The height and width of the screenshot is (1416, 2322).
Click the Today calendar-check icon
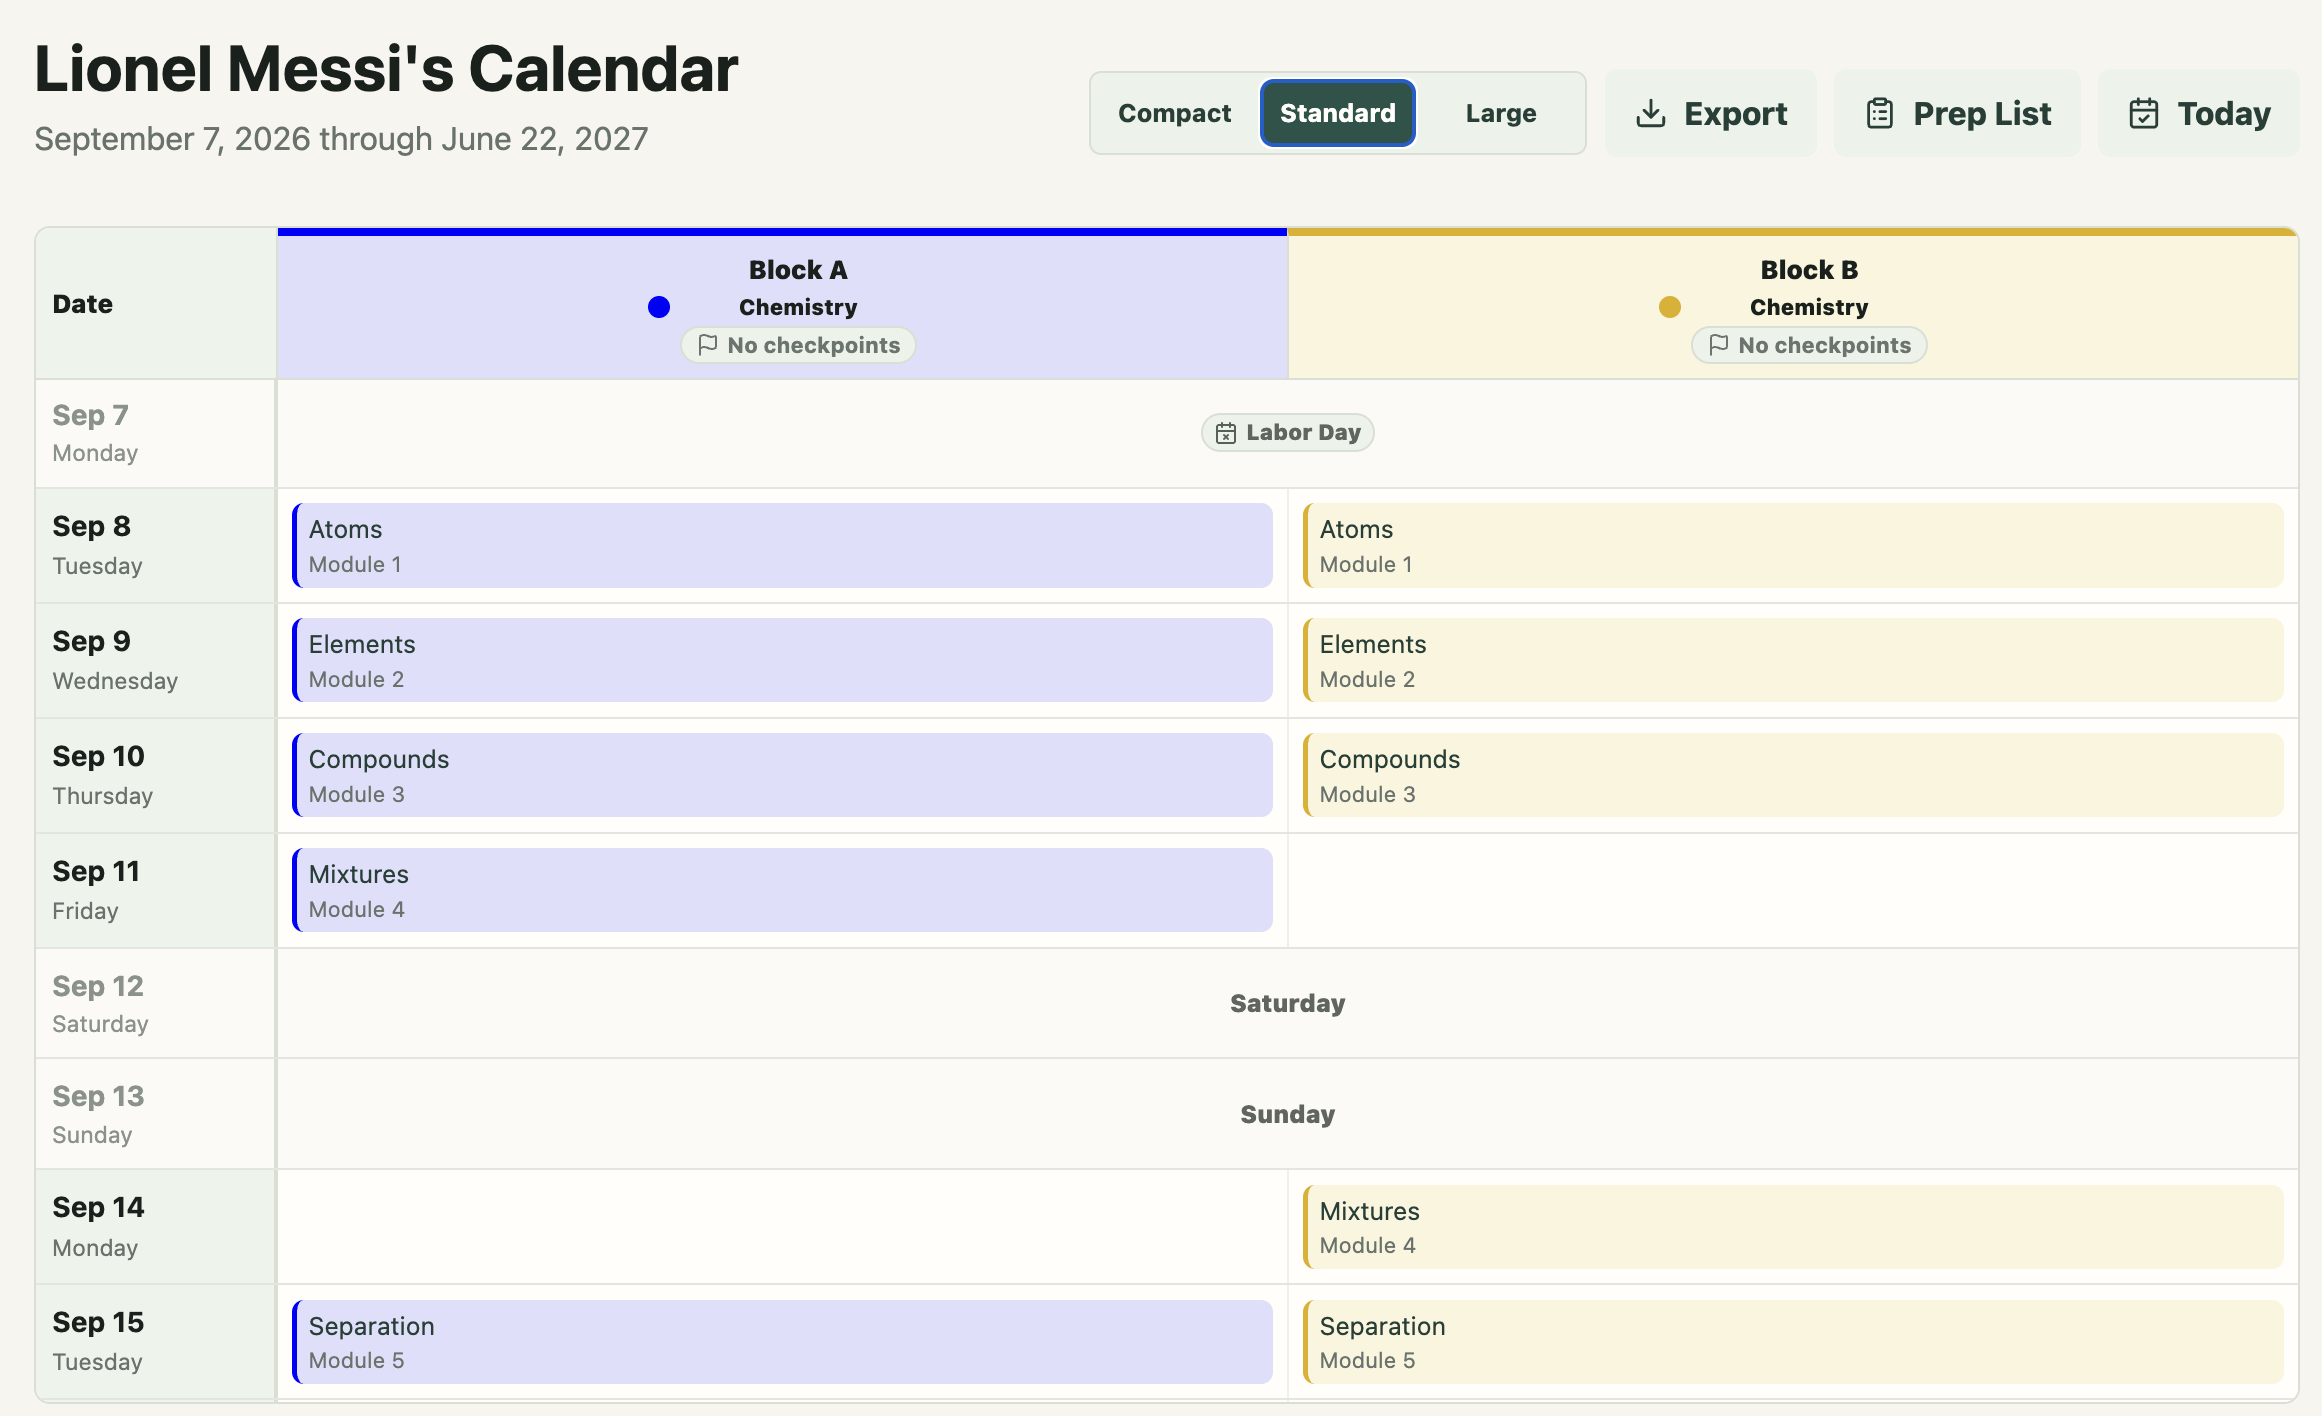coord(2144,113)
